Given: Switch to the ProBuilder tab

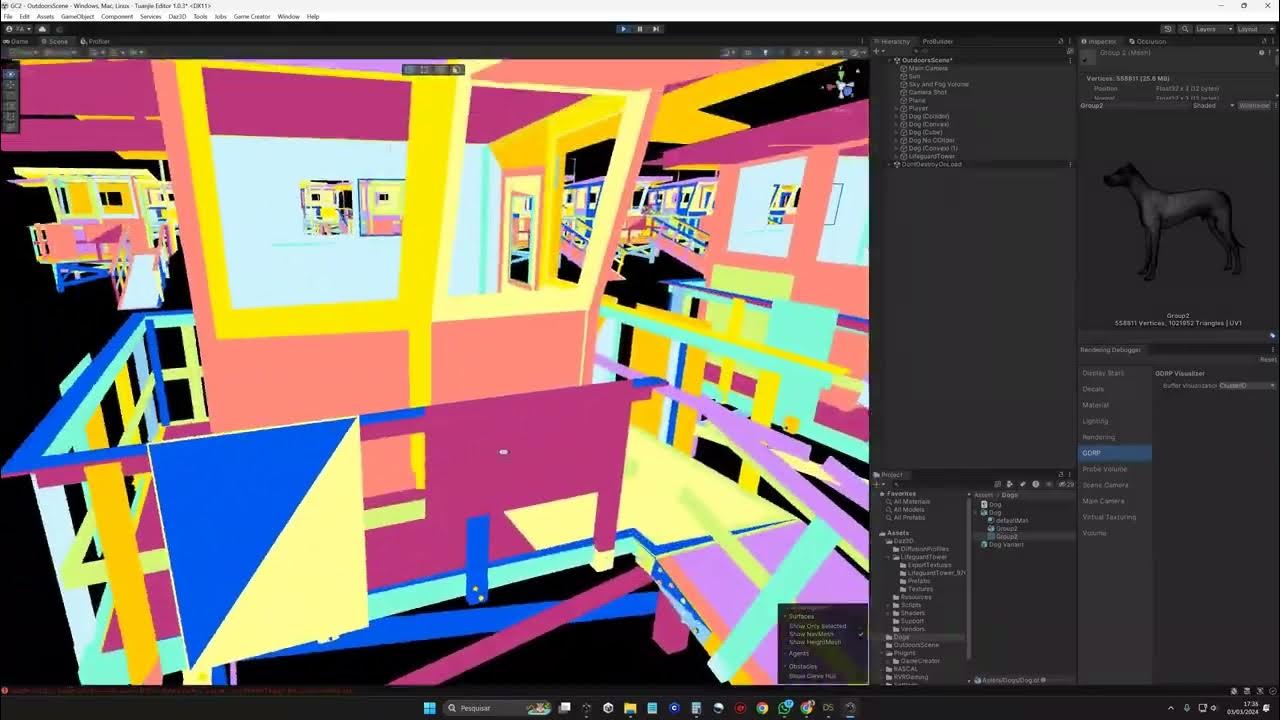Looking at the screenshot, I should [938, 42].
